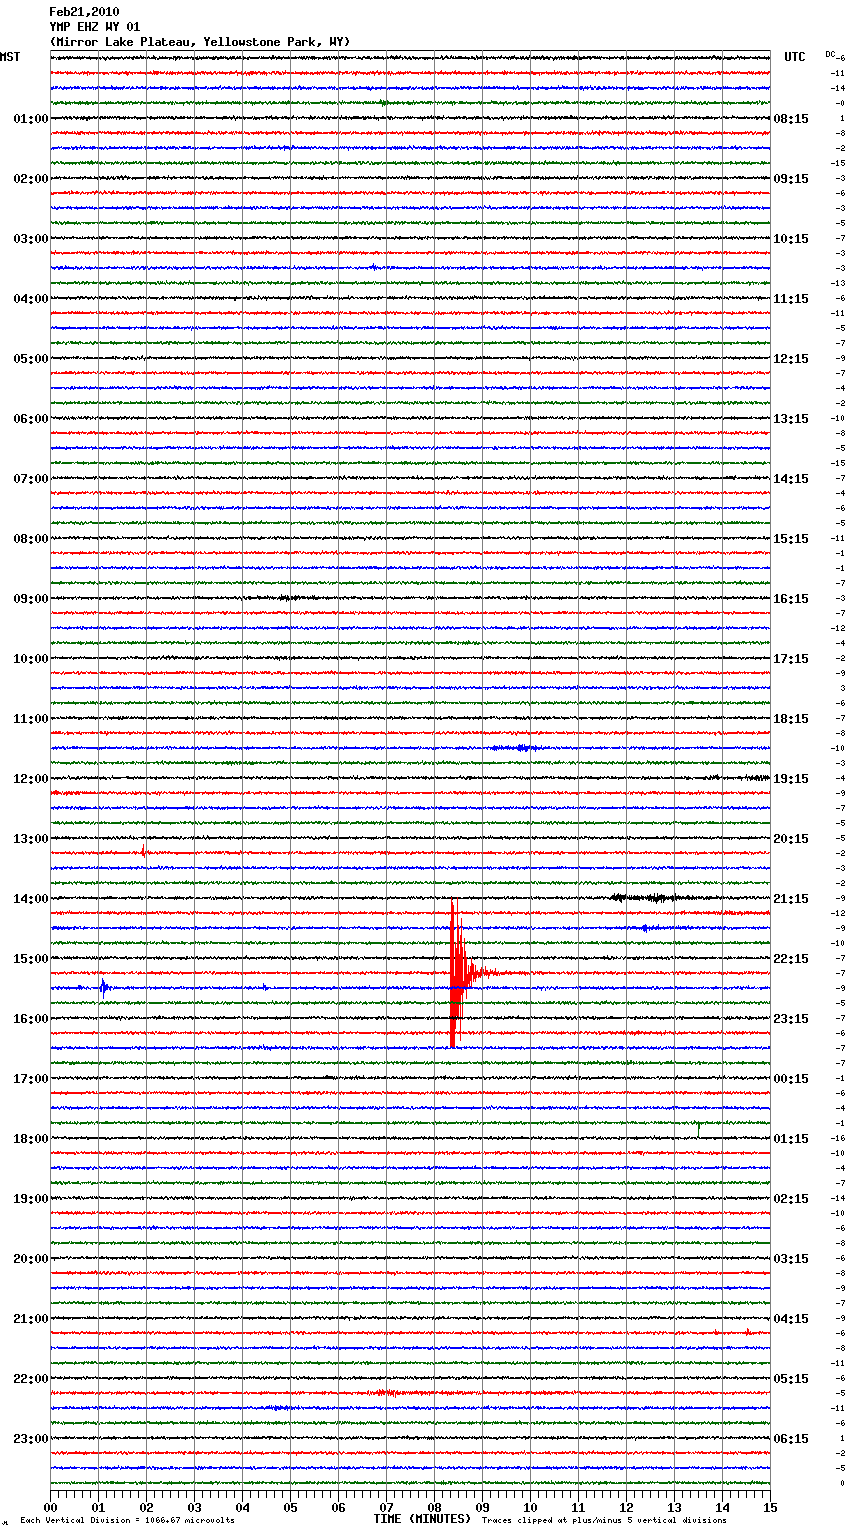The image size is (850, 1534).
Task: Click the TIME (MINUTES) axis title
Action: [x=422, y=1519]
